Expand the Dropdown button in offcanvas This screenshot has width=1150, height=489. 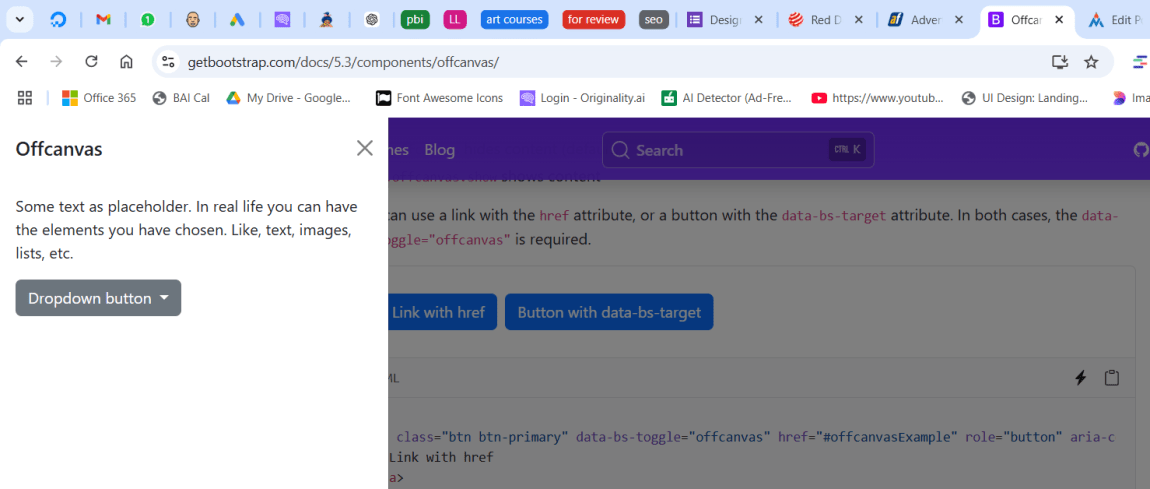98,298
